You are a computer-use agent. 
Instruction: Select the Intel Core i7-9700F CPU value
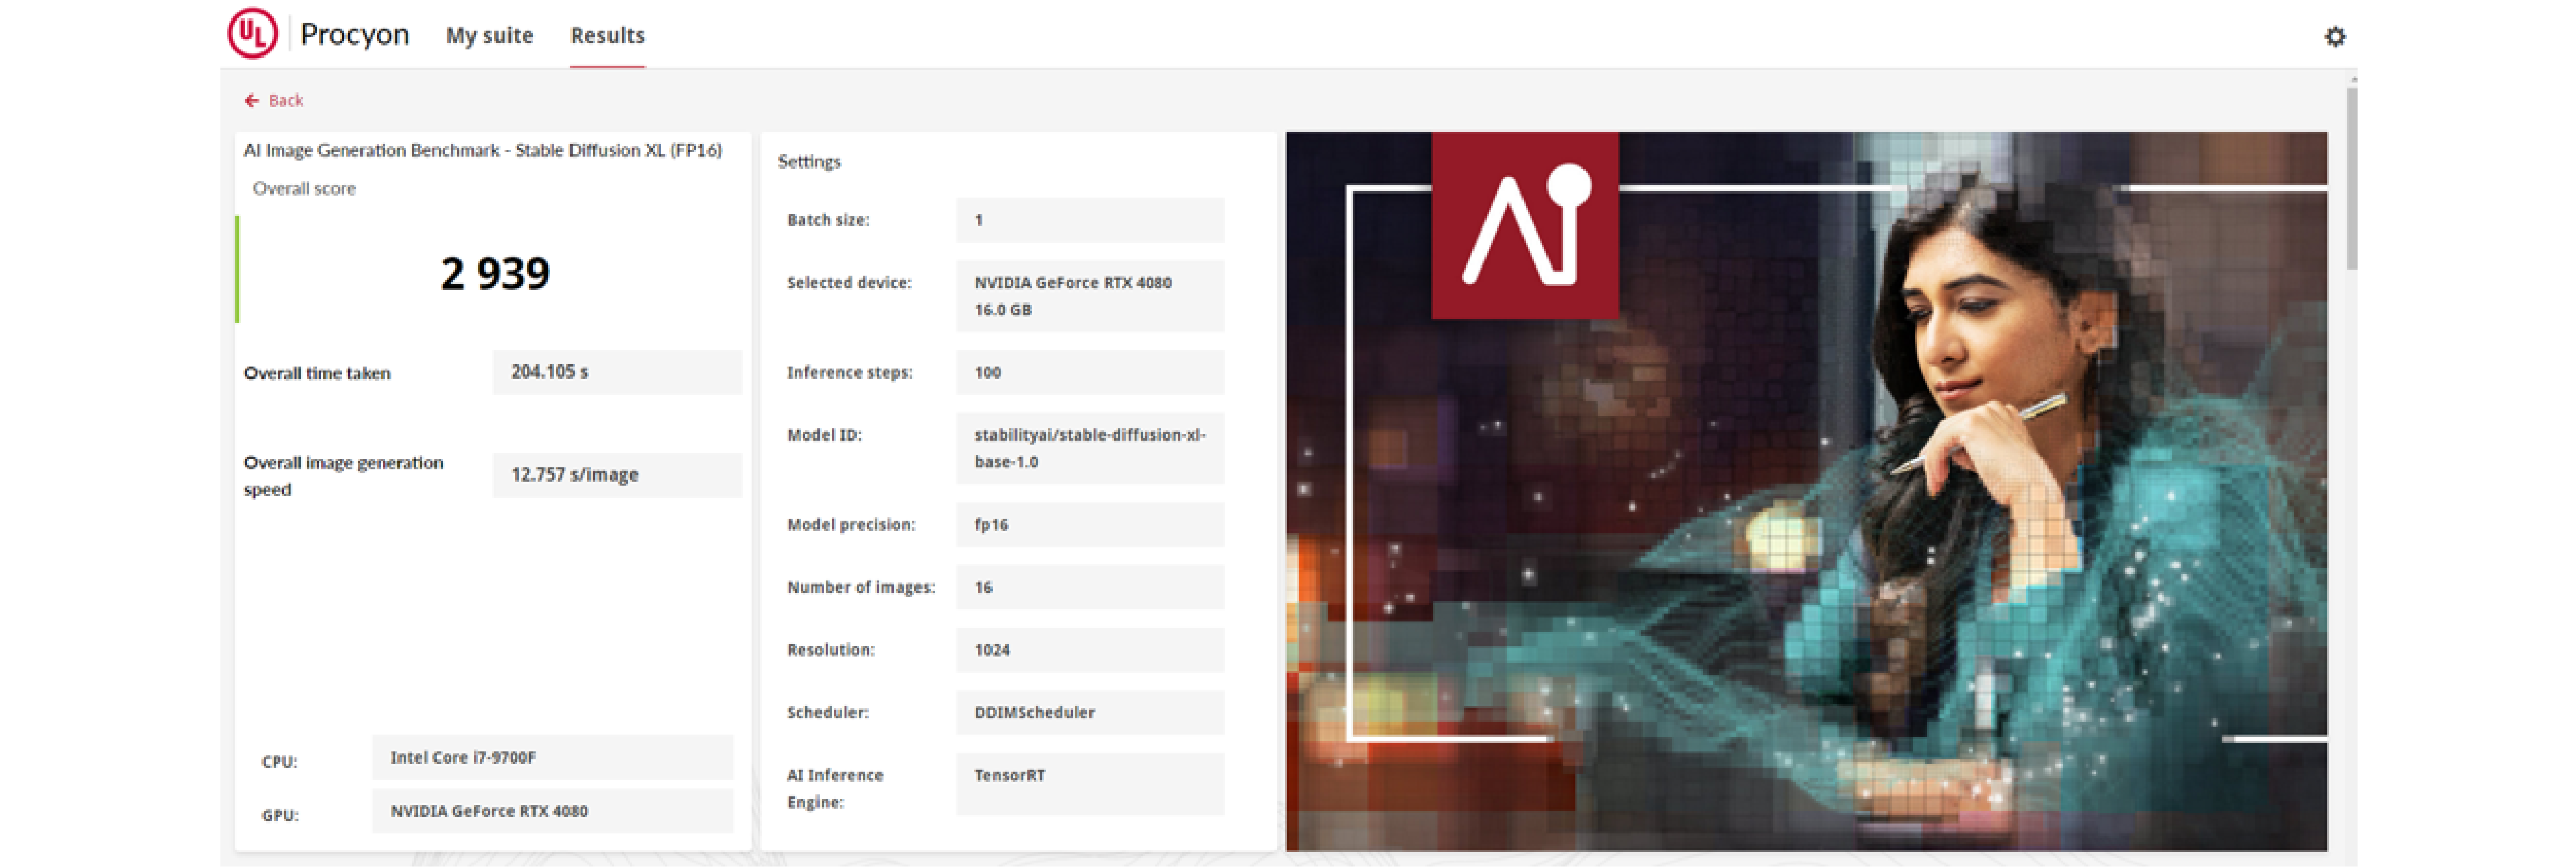(x=552, y=758)
